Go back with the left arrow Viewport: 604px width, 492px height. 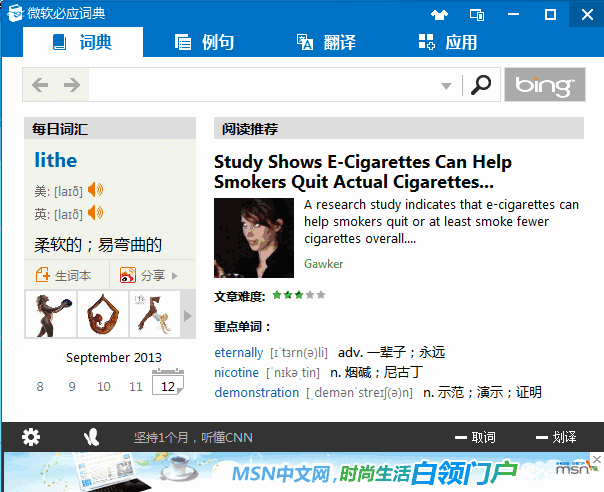pos(41,85)
